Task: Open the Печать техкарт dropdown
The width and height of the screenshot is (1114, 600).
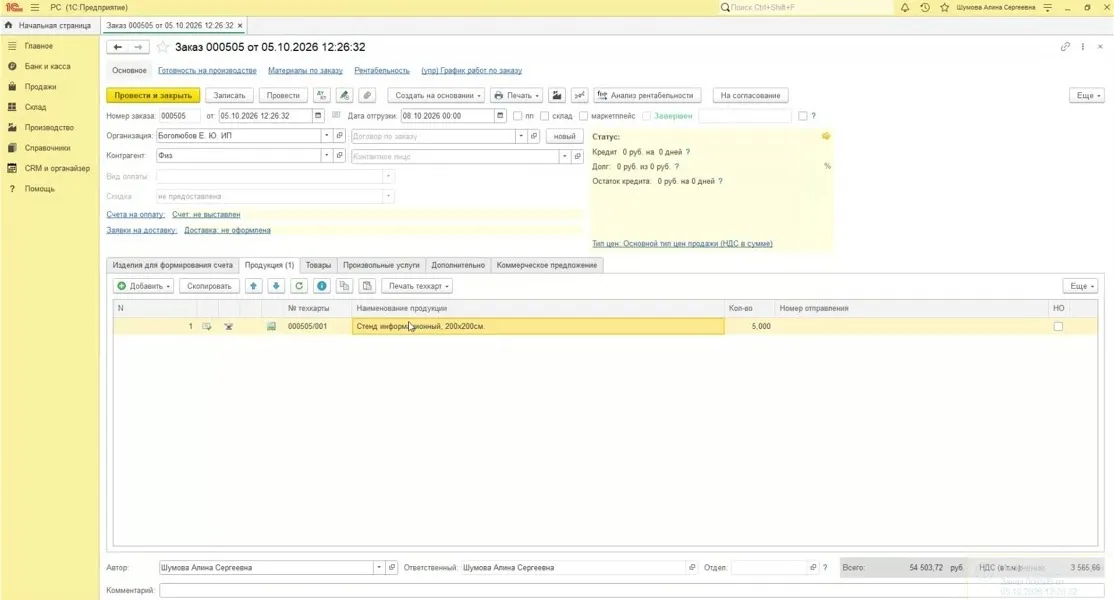Action: click(418, 286)
